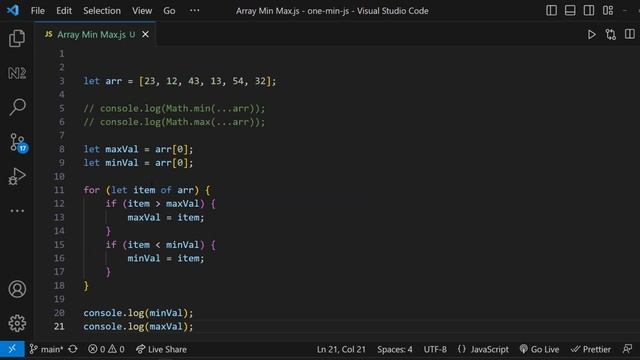Click comment '// console.log(Math.min(...arr));'
Viewport: 640px width, 360px height.
tap(174, 109)
